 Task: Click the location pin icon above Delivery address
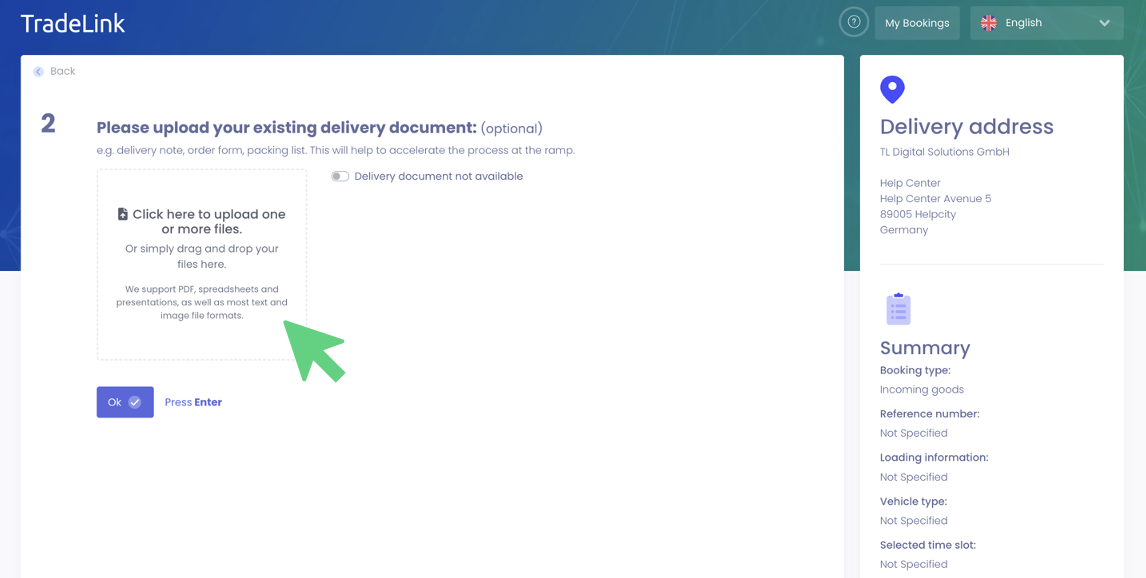(892, 89)
